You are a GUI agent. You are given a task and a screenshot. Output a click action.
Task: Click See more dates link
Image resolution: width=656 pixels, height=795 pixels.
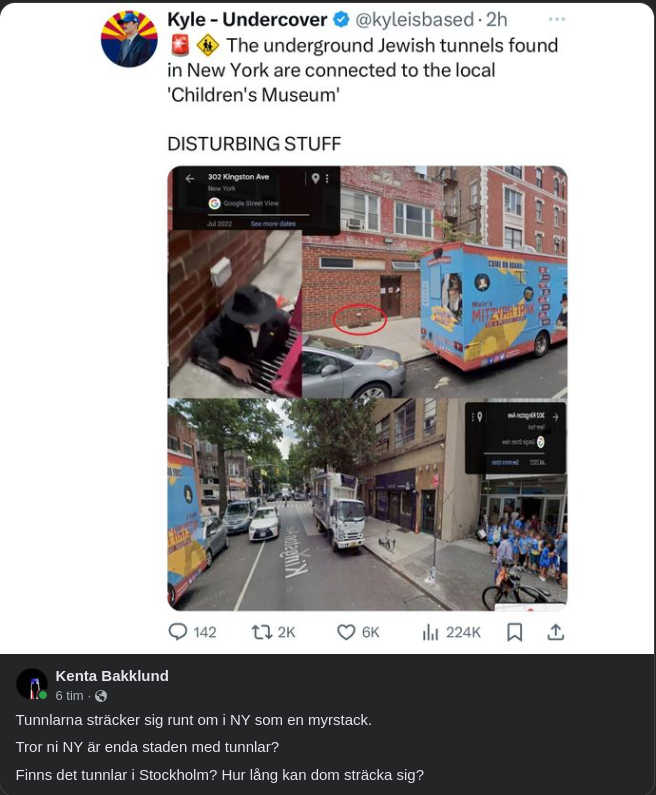pos(273,224)
